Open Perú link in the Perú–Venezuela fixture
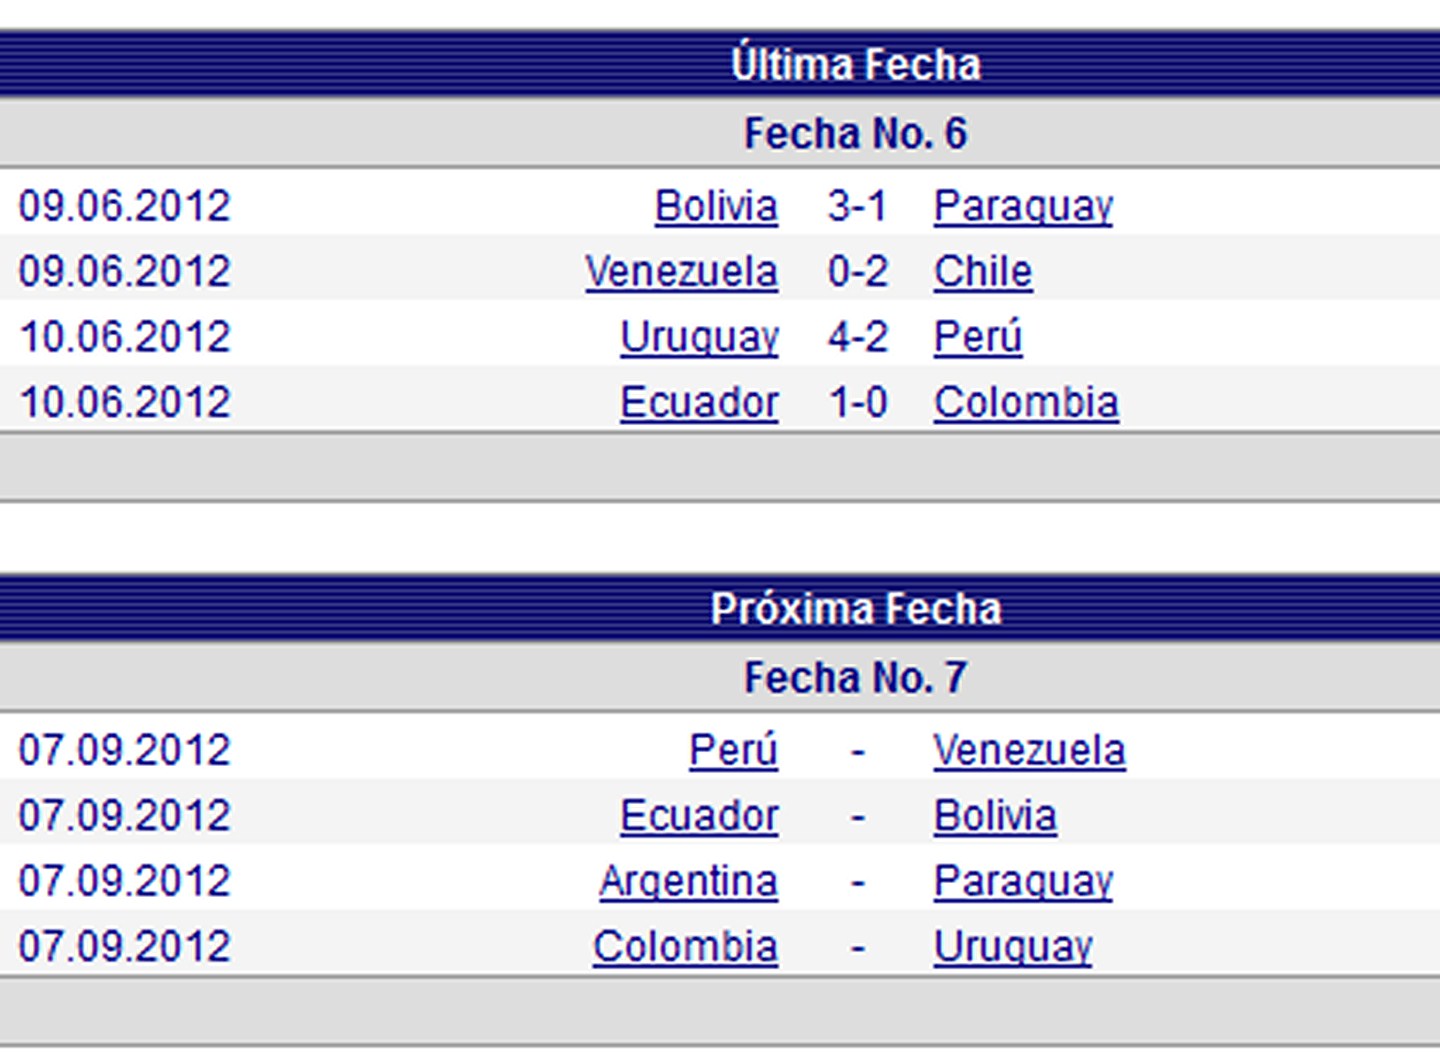The image size is (1440, 1054). [x=733, y=750]
